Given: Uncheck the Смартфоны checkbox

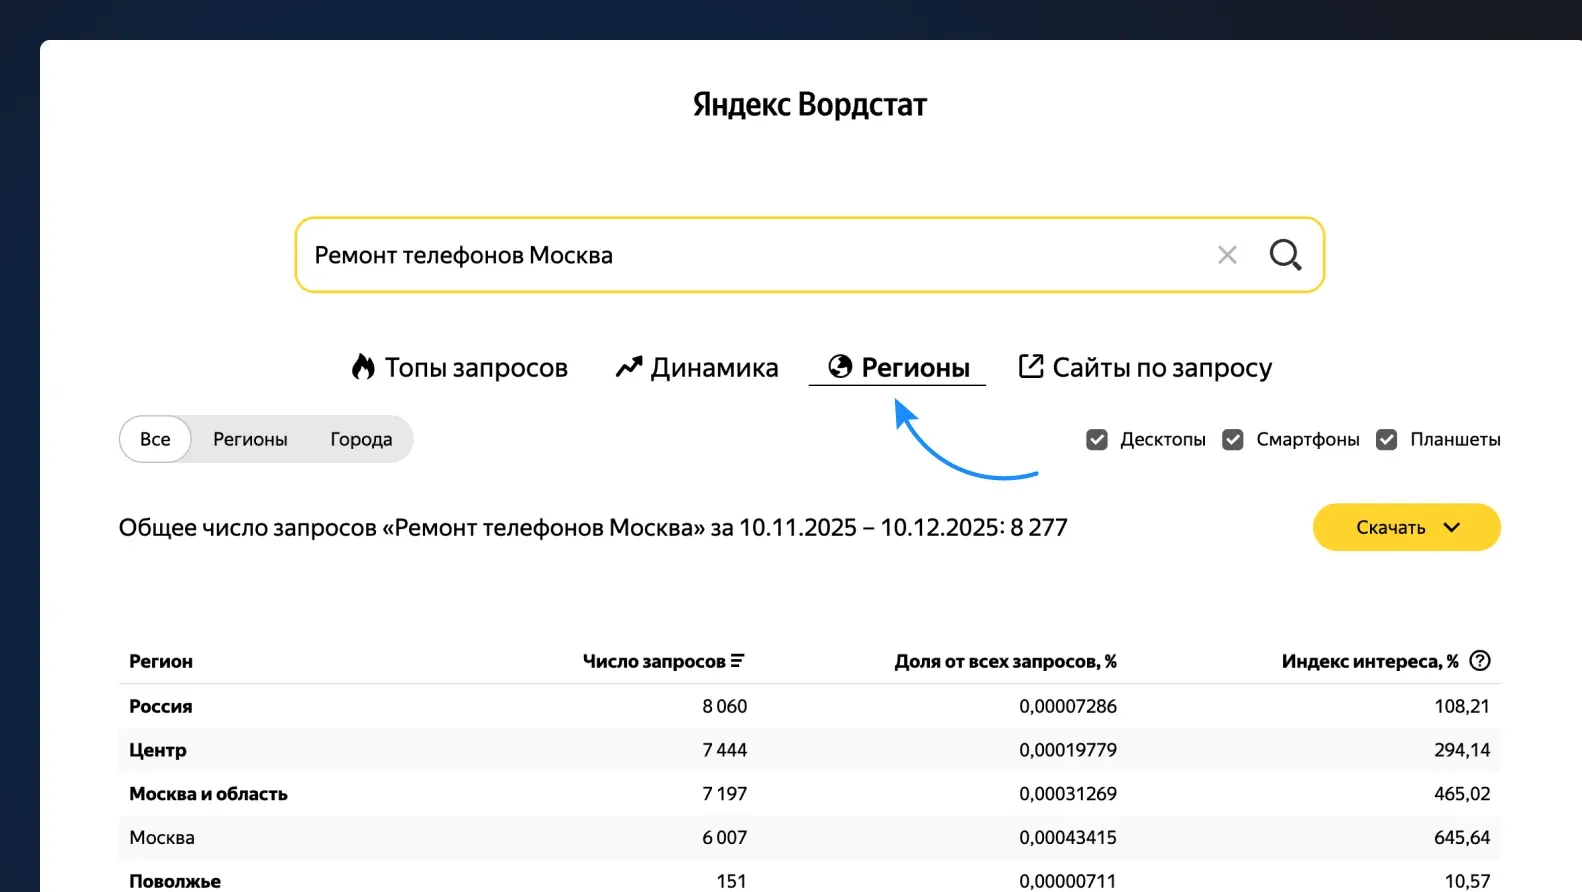Looking at the screenshot, I should tap(1233, 439).
